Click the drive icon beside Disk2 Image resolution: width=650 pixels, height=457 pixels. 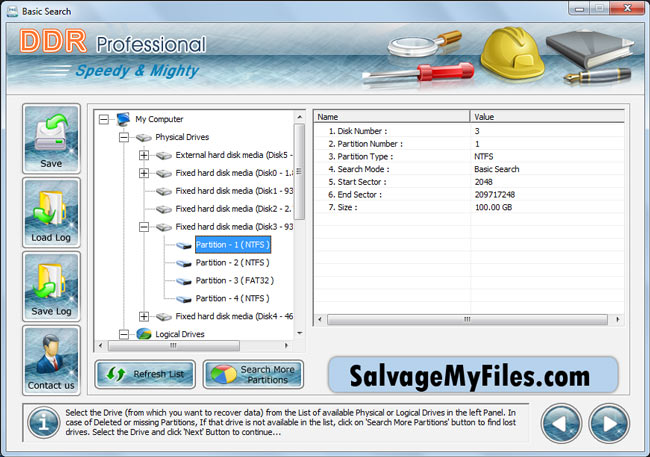[164, 209]
